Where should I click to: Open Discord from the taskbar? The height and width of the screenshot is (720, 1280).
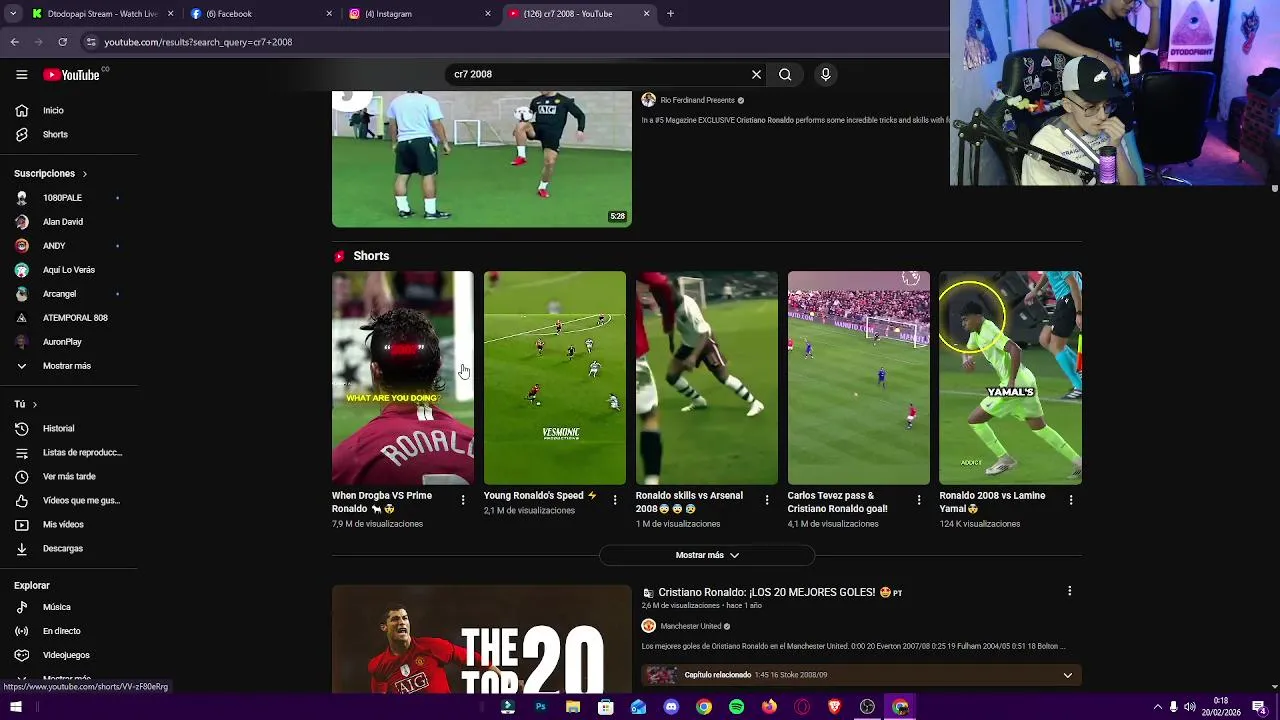671,707
